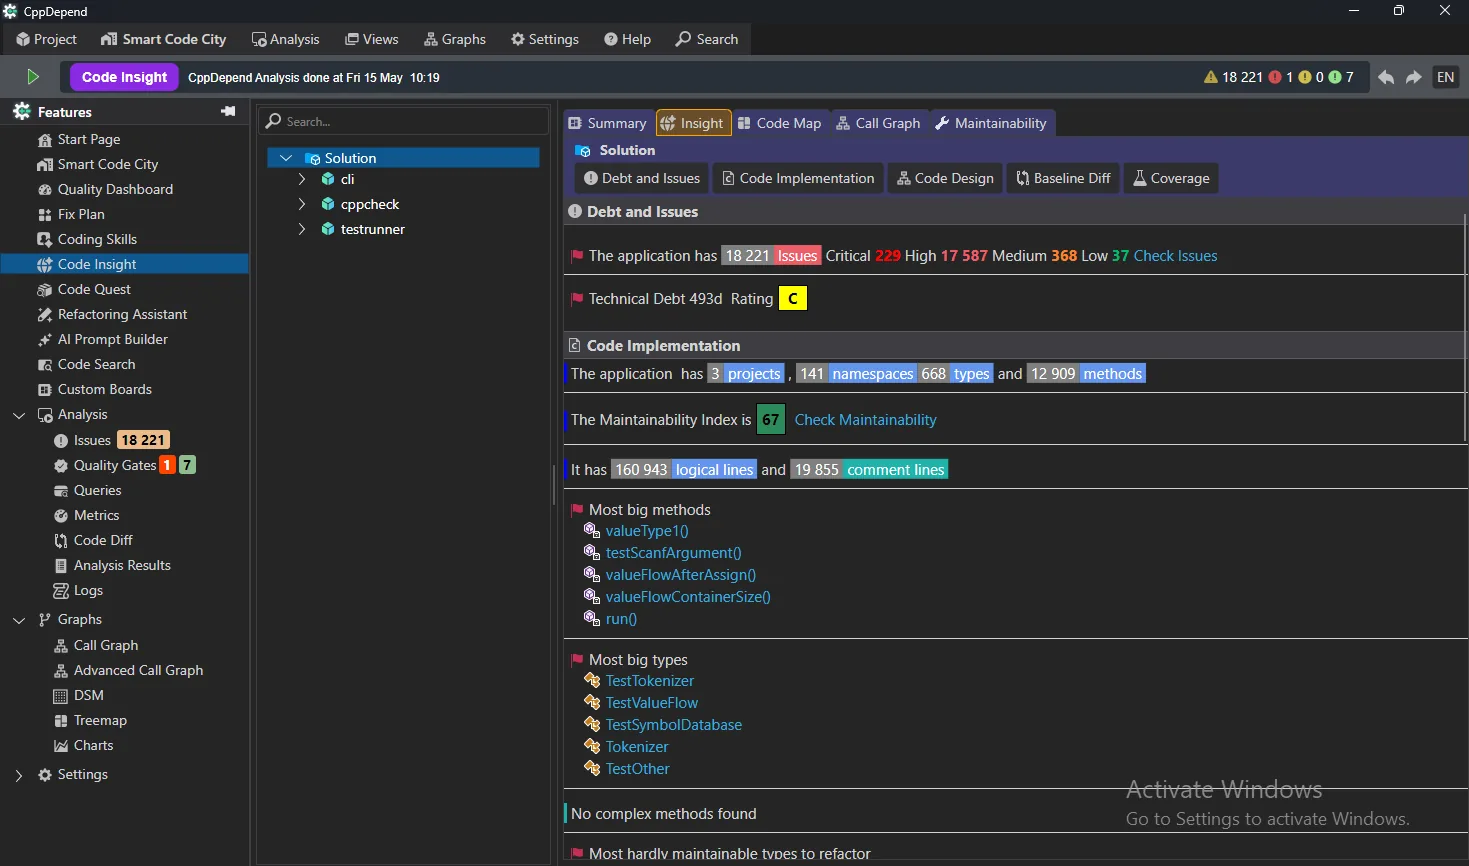
Task: Click the Metrics icon
Action: pyautogui.click(x=61, y=516)
